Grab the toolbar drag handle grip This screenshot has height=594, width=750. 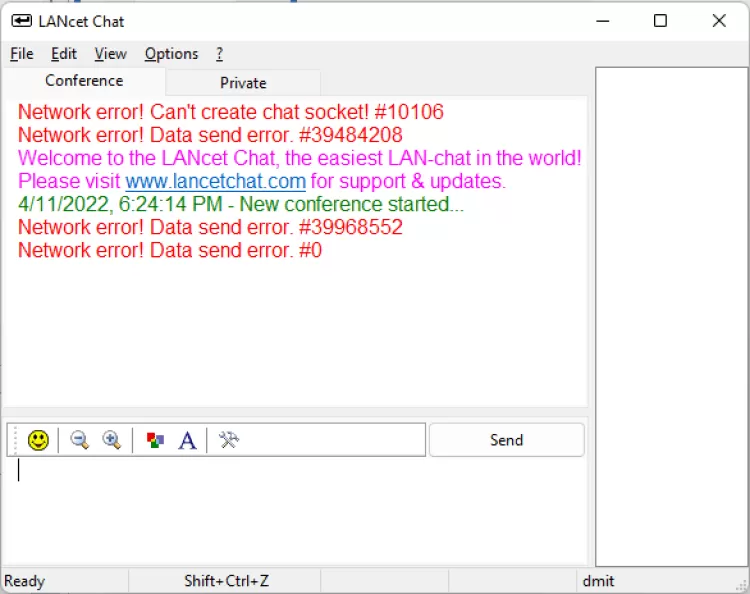click(x=15, y=440)
